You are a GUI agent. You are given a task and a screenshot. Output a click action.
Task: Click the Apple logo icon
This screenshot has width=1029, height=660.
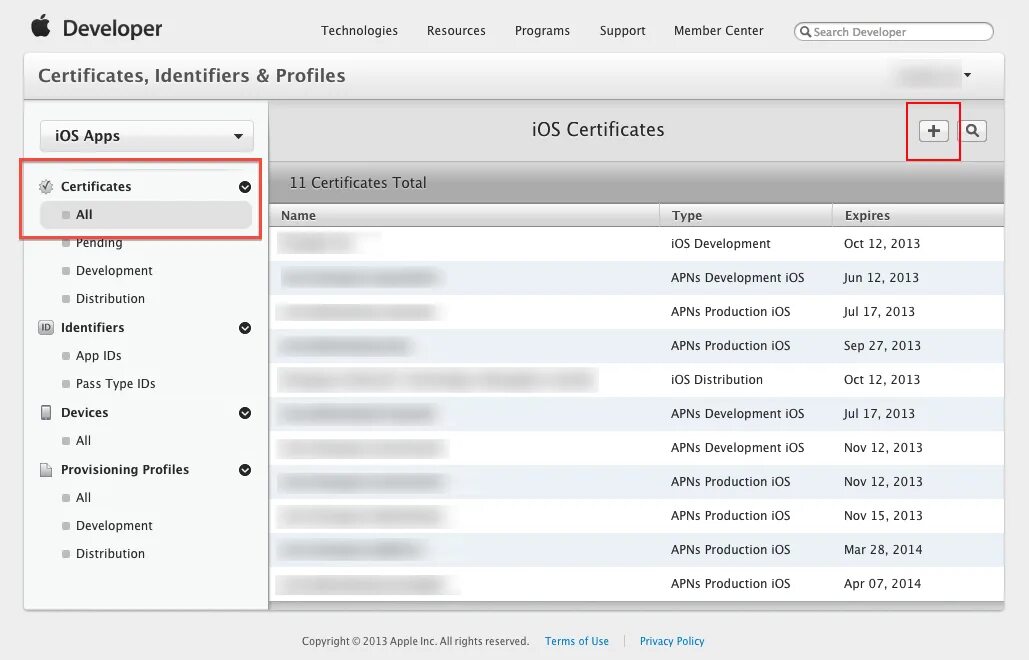41,26
